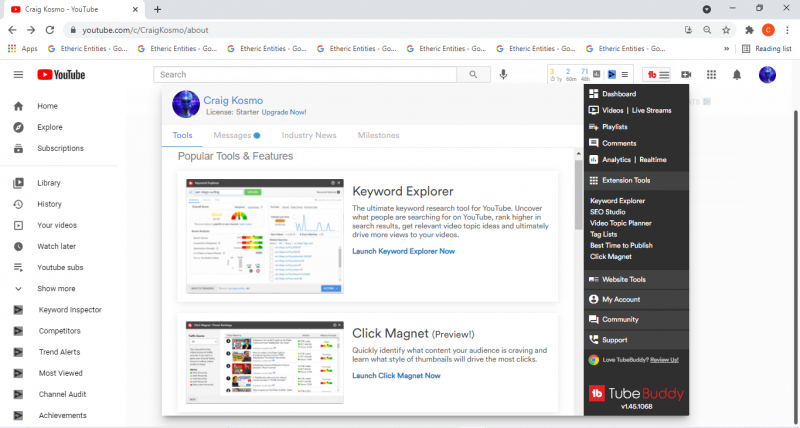Switch to the Industry News tab
The height and width of the screenshot is (428, 800).
(309, 135)
